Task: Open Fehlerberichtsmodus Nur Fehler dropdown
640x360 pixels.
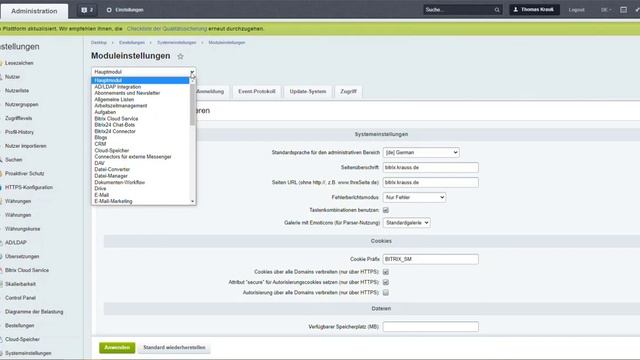Action: (414, 197)
